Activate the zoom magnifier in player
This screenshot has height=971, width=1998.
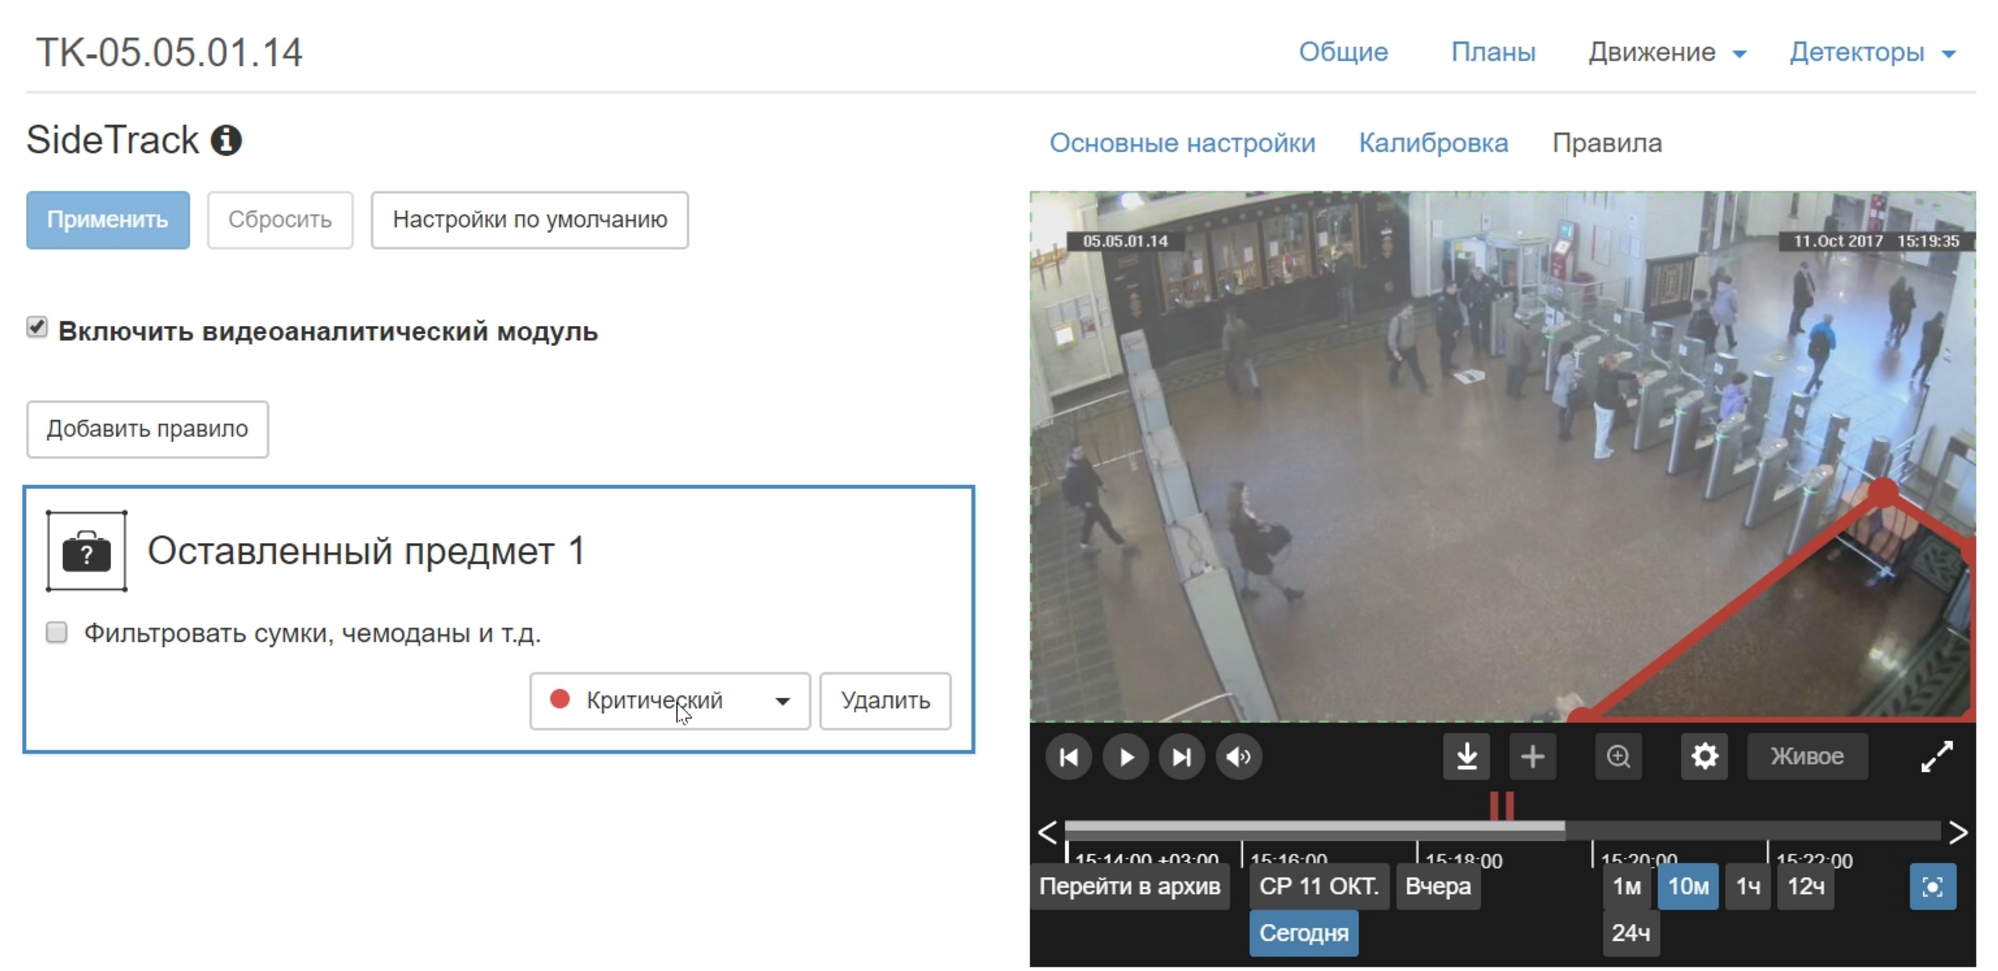[1619, 757]
